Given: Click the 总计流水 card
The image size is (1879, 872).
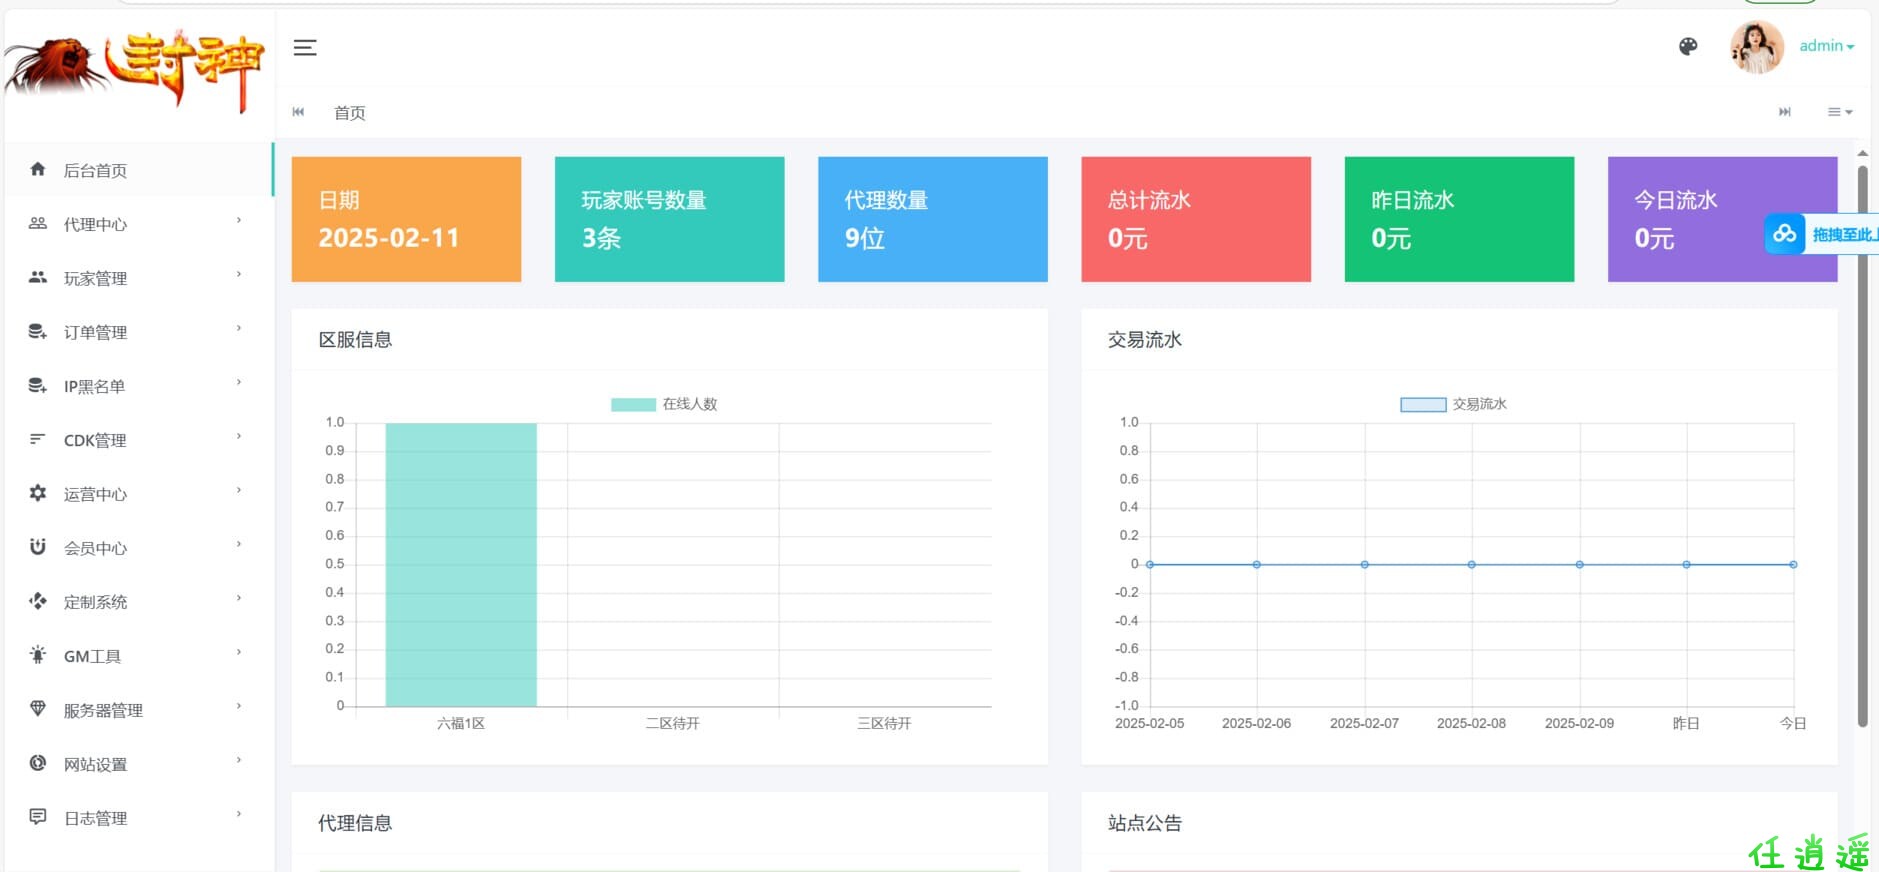Looking at the screenshot, I should click(x=1196, y=219).
